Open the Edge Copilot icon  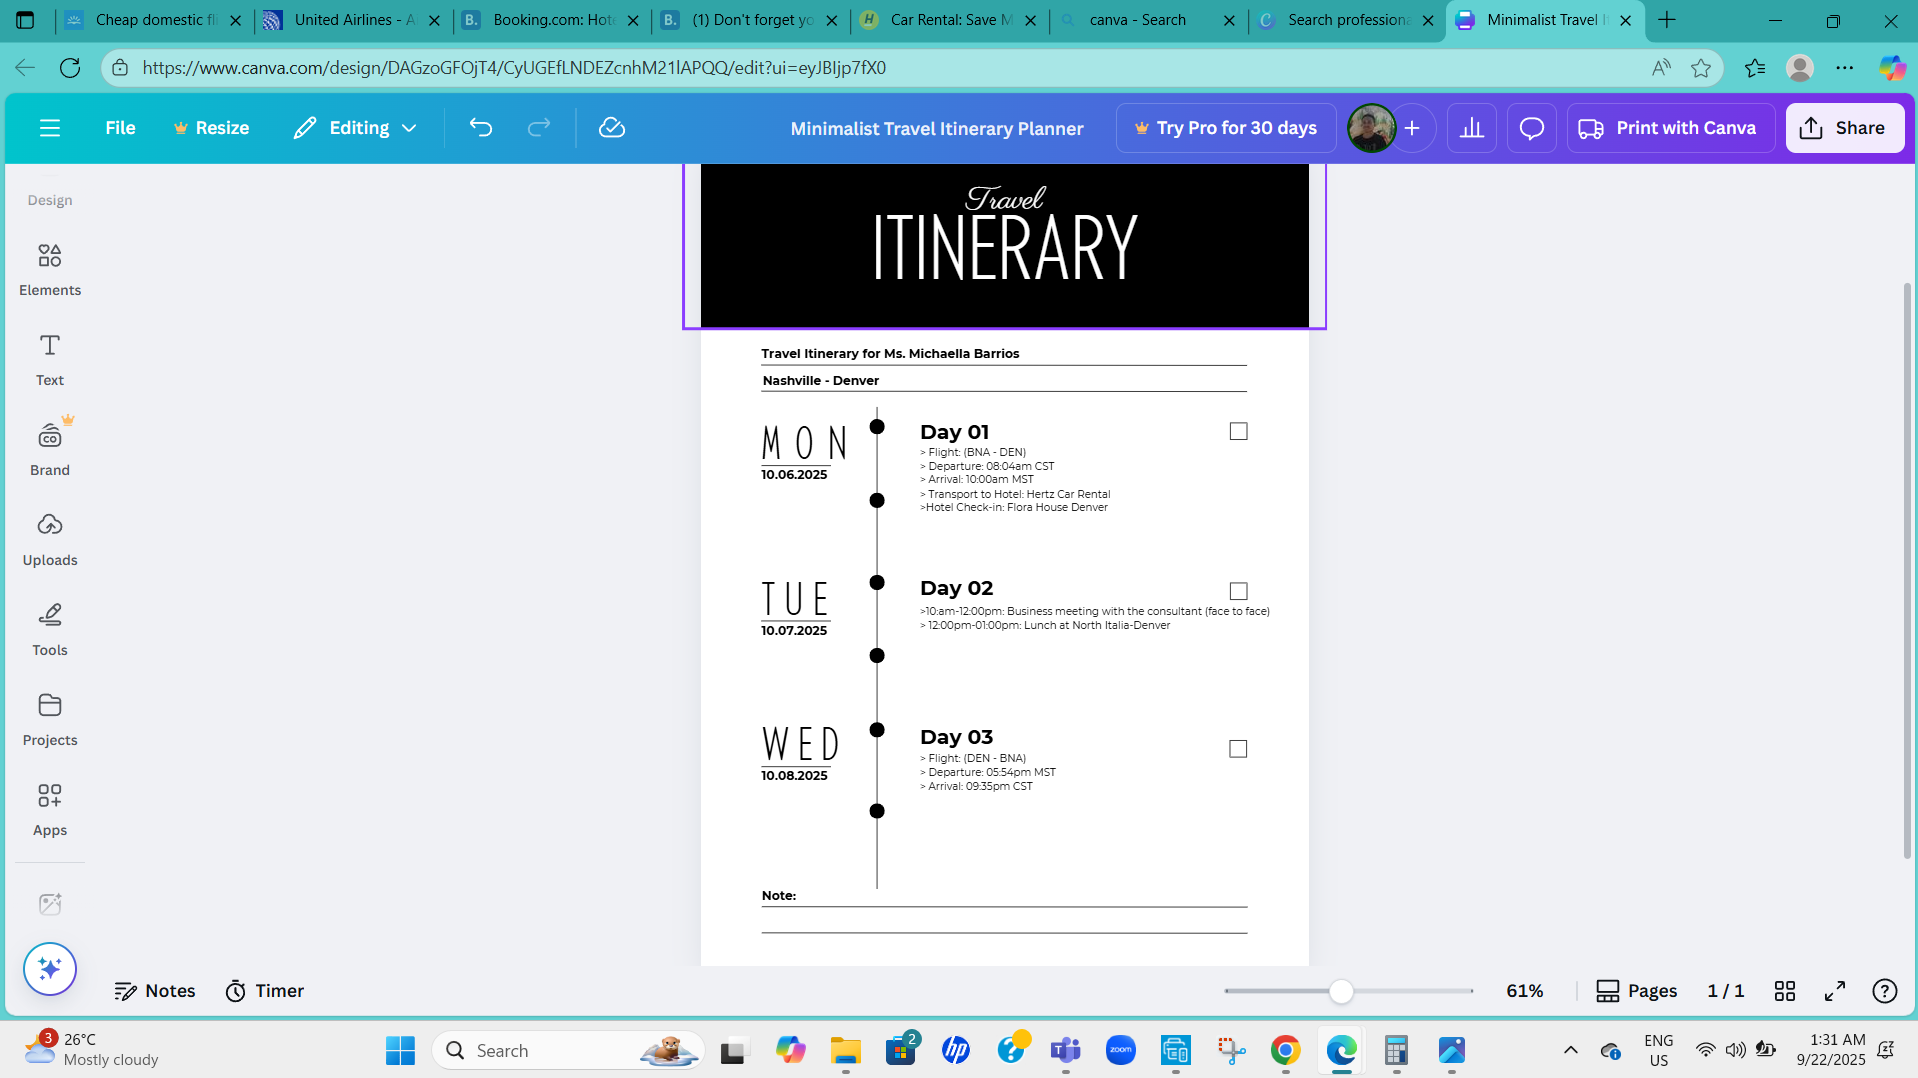click(x=1892, y=68)
